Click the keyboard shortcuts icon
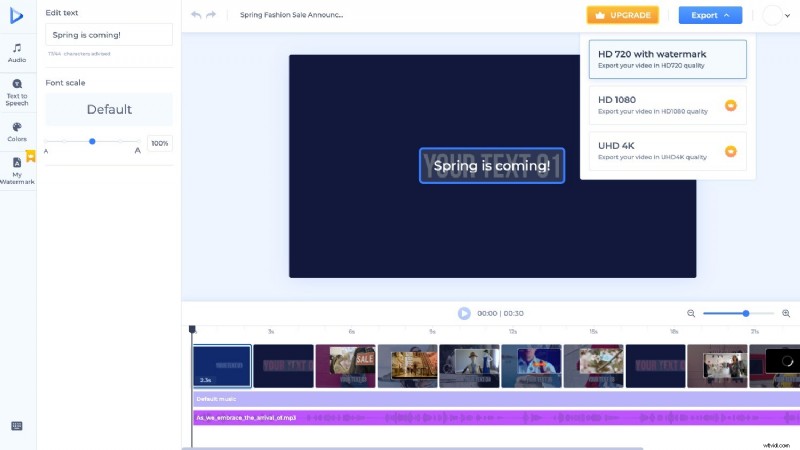The width and height of the screenshot is (800, 450). click(x=17, y=426)
